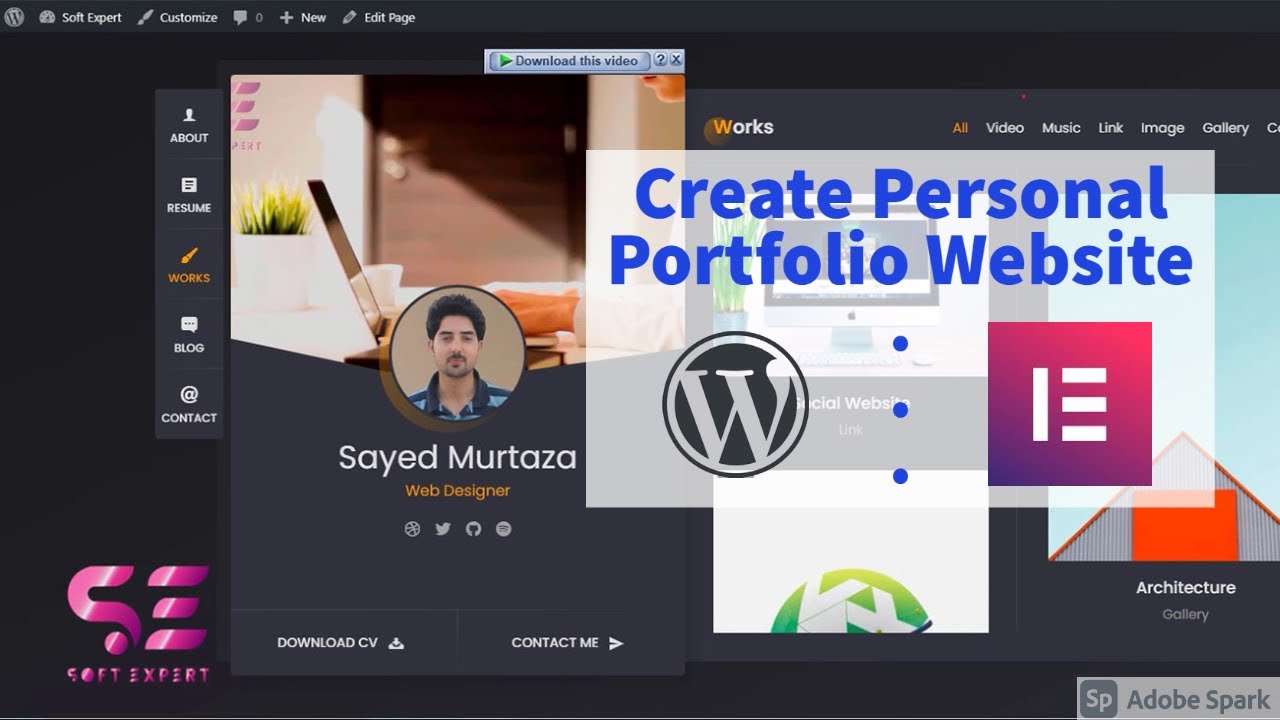Click the Dribbble social icon
Screen dimensions: 1280x720
point(412,529)
